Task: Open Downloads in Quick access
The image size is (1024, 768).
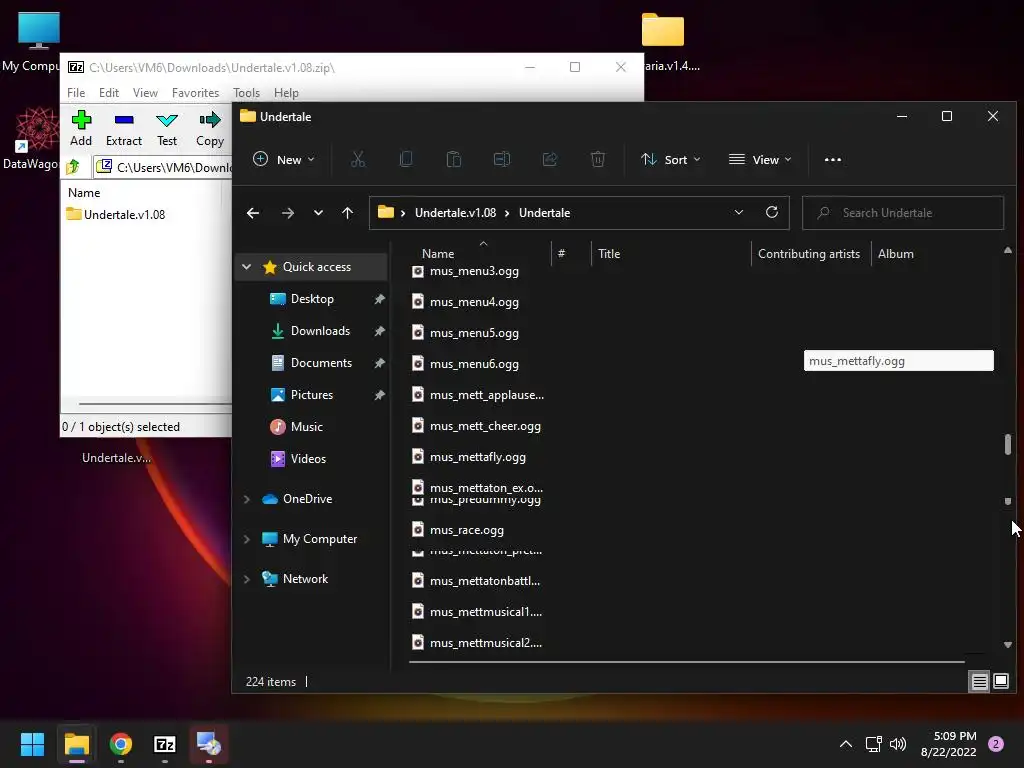Action: pyautogui.click(x=320, y=330)
